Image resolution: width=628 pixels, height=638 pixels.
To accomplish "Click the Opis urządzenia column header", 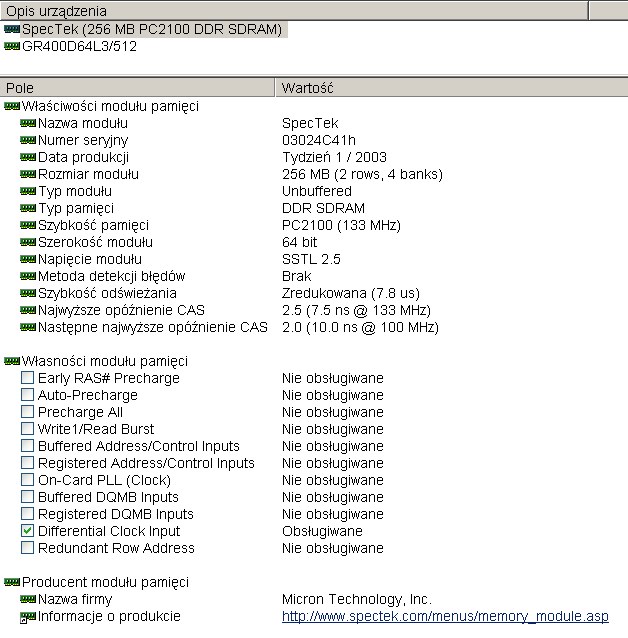I will click(294, 11).
